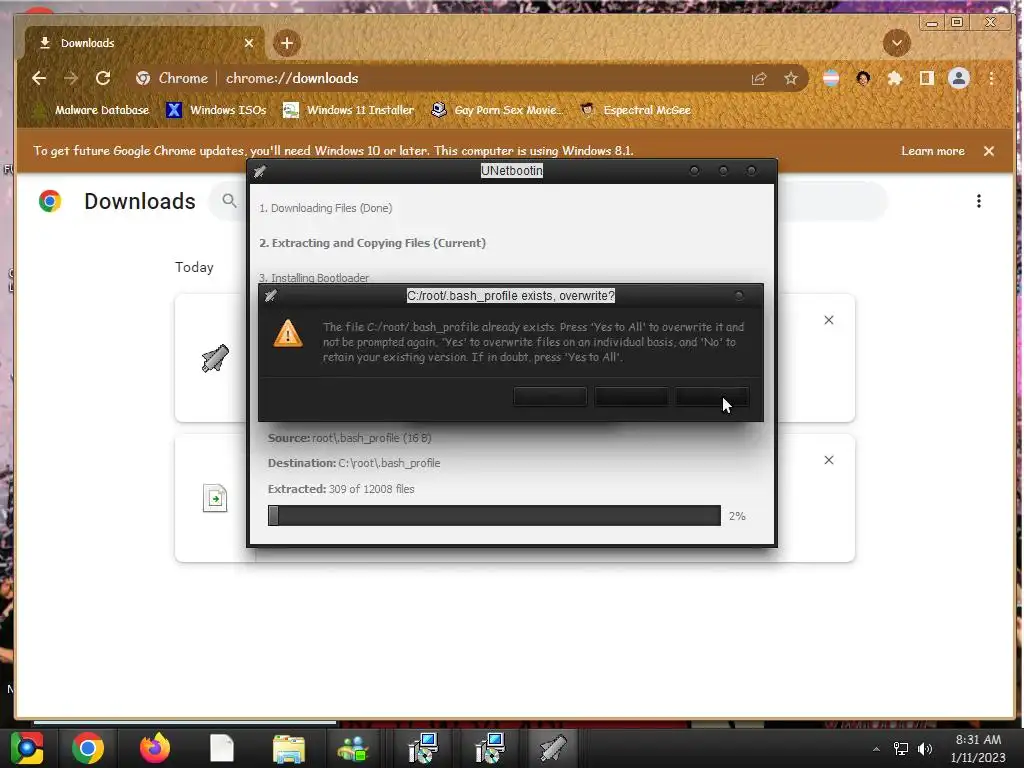Click the Source root\.bash_profile line
The width and height of the screenshot is (1024, 768).
349,438
